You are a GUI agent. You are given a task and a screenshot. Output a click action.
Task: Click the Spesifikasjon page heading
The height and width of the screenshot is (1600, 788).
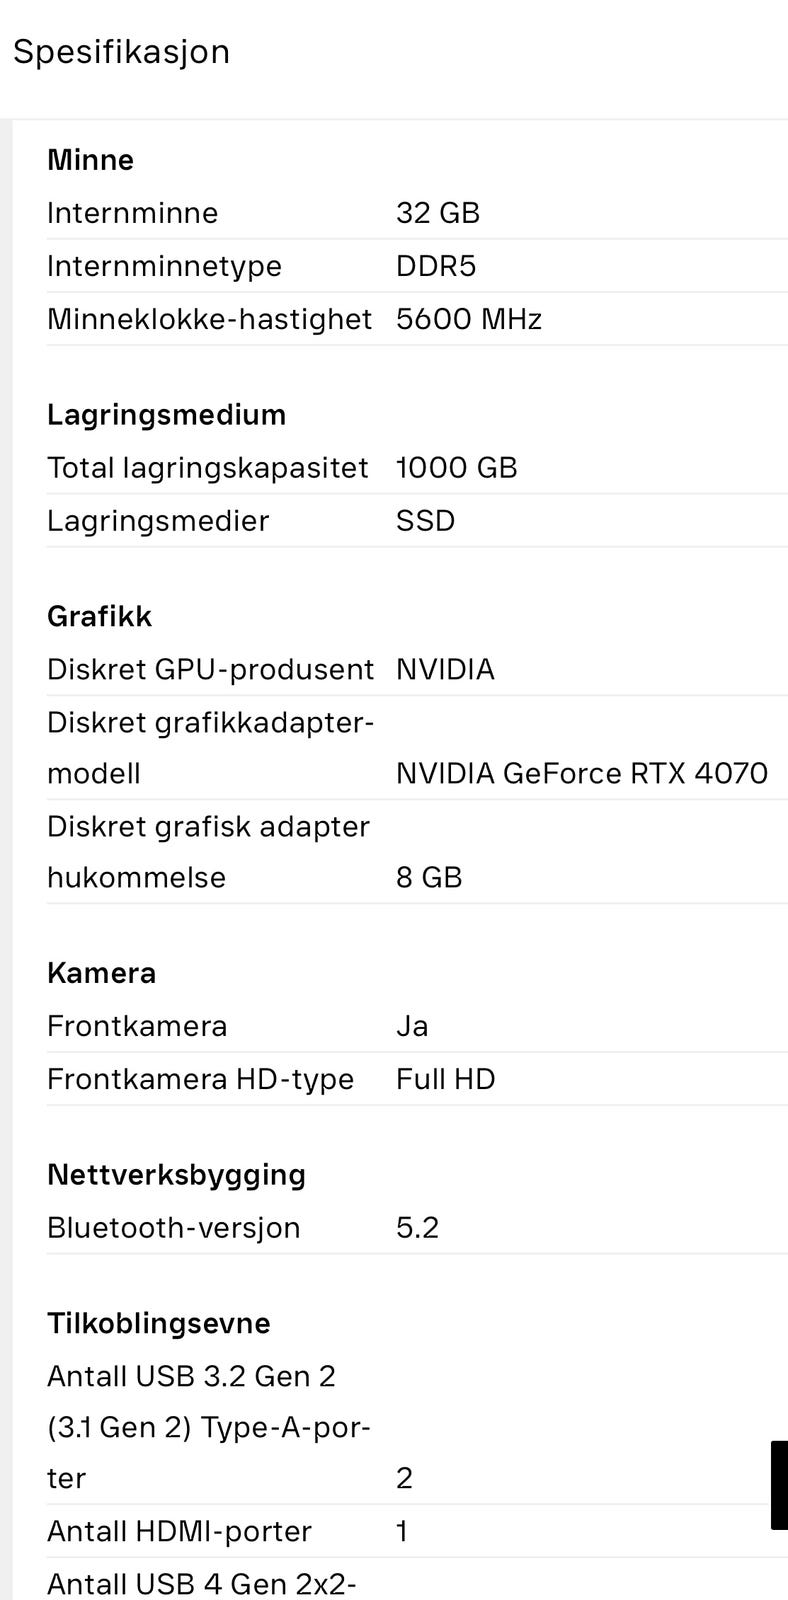coord(121,52)
